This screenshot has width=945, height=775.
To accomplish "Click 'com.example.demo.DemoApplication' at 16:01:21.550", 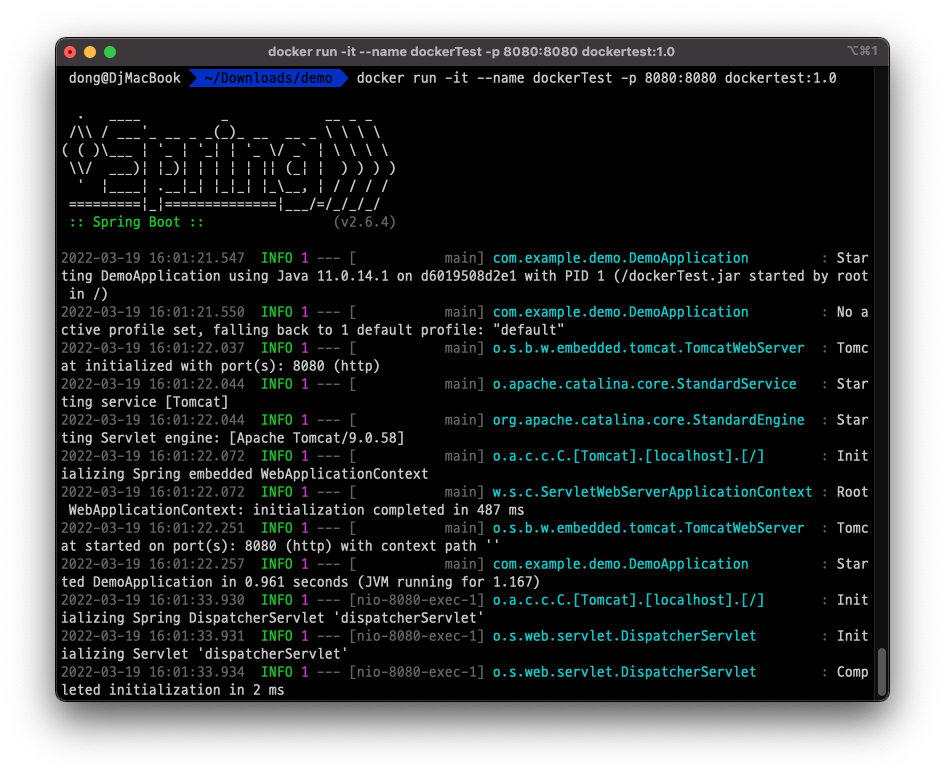I will tap(620, 312).
